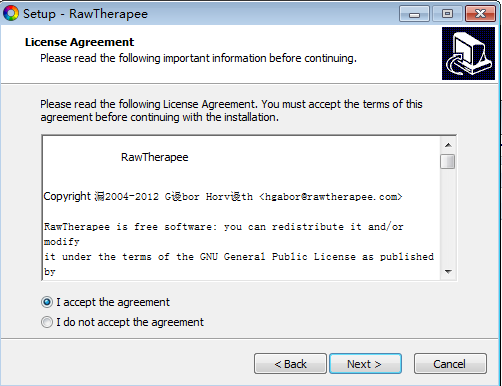The height and width of the screenshot is (386, 502).
Task: Click the license scrollbar down arrow
Action: pyautogui.click(x=448, y=272)
